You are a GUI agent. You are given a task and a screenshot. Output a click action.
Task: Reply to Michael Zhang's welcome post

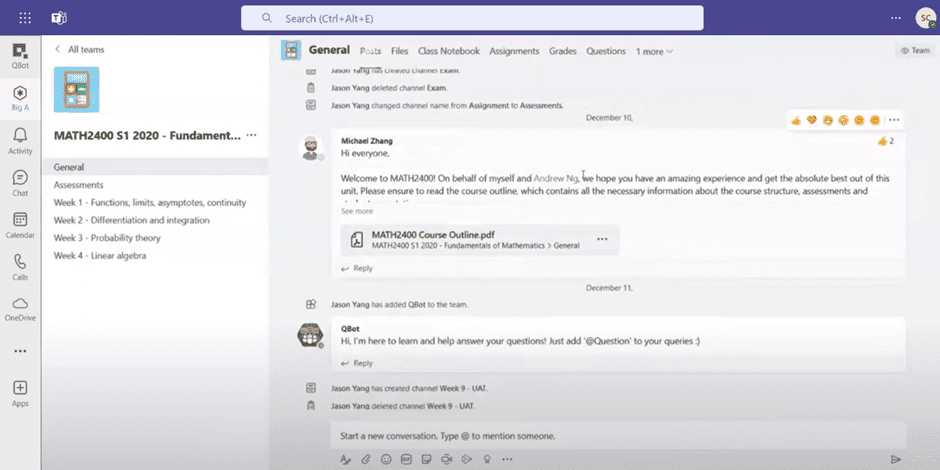357,269
